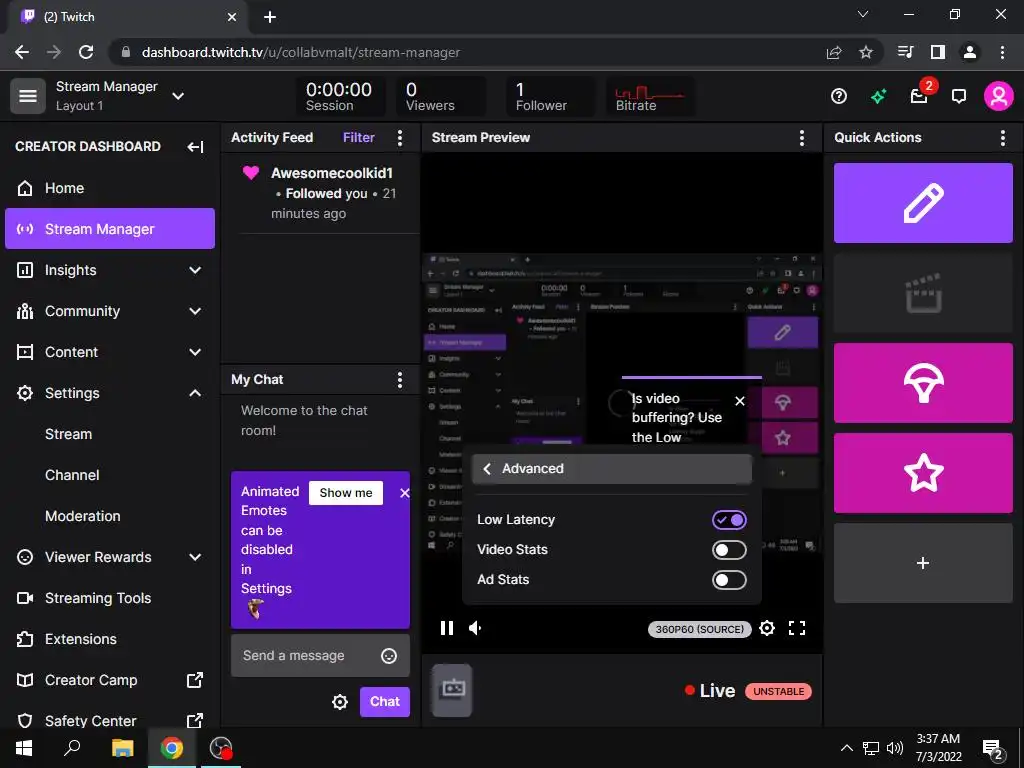Click the UNSTABLE stream status badge
Screen dimensions: 1024x768
click(778, 692)
